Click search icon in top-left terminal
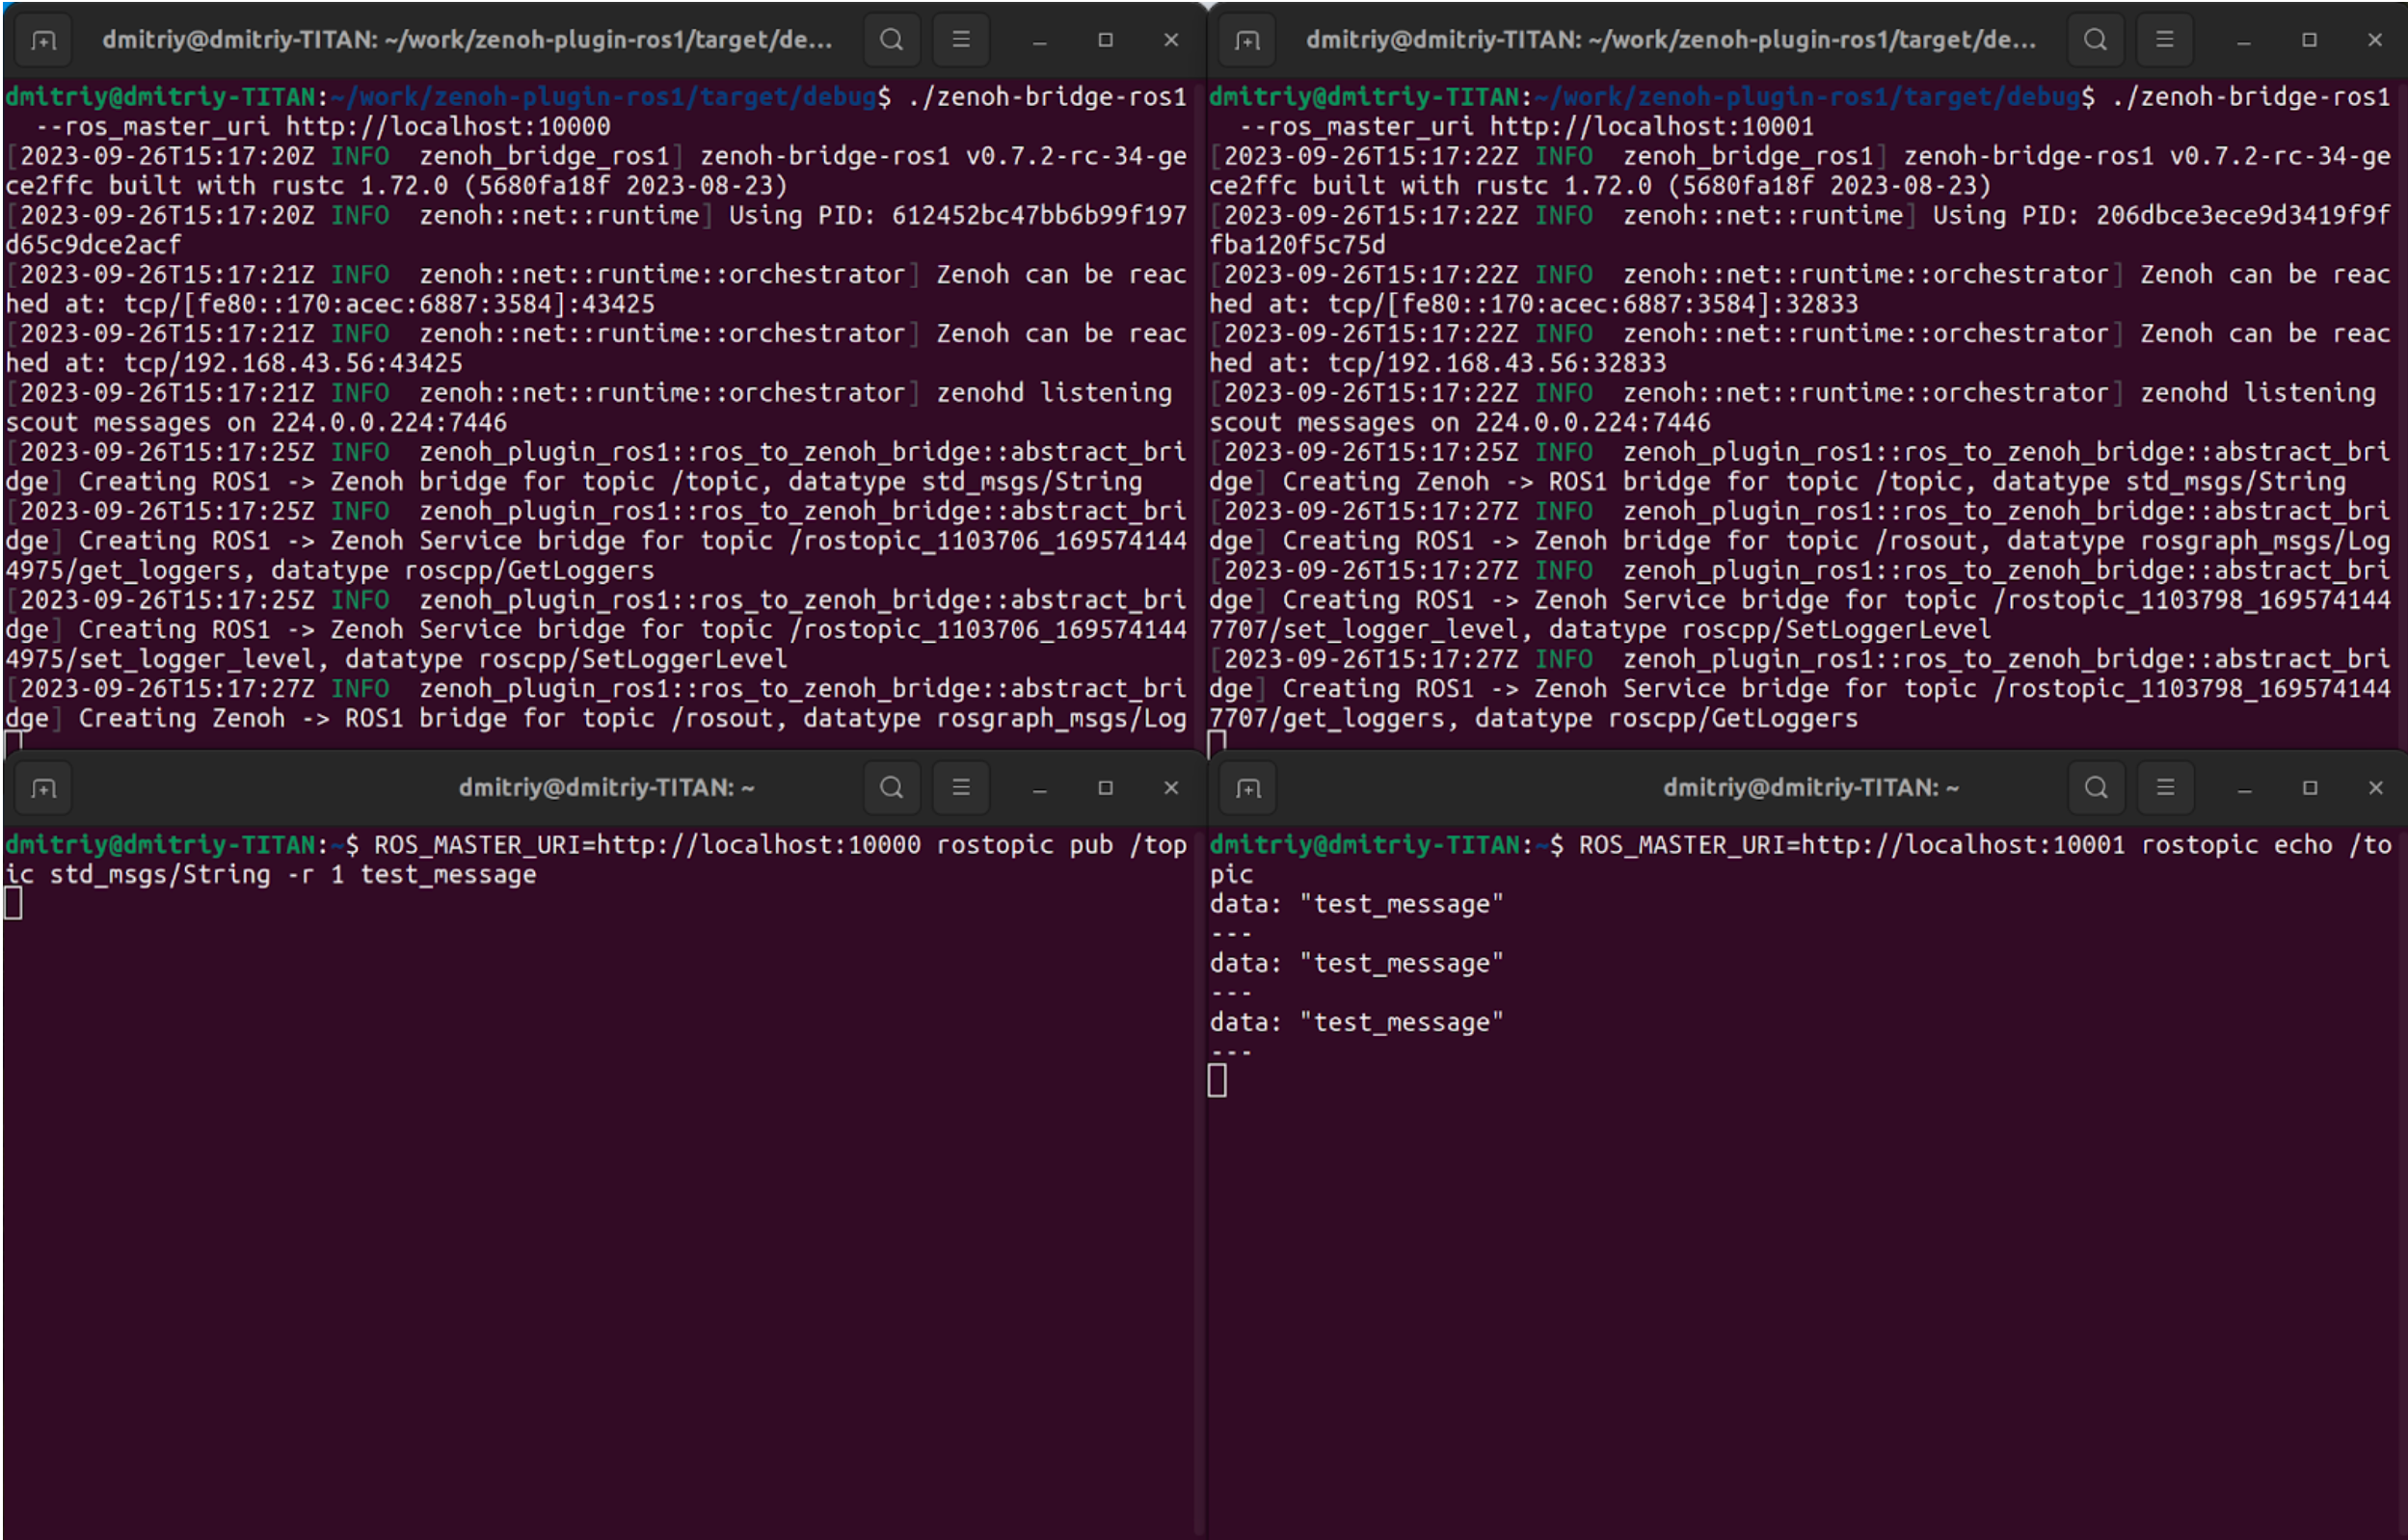 tap(891, 40)
